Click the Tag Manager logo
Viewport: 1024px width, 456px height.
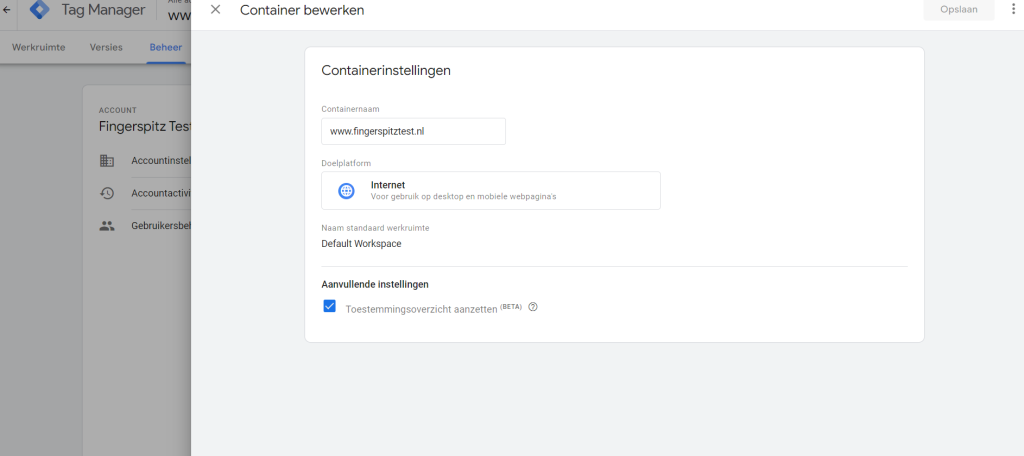click(x=40, y=9)
